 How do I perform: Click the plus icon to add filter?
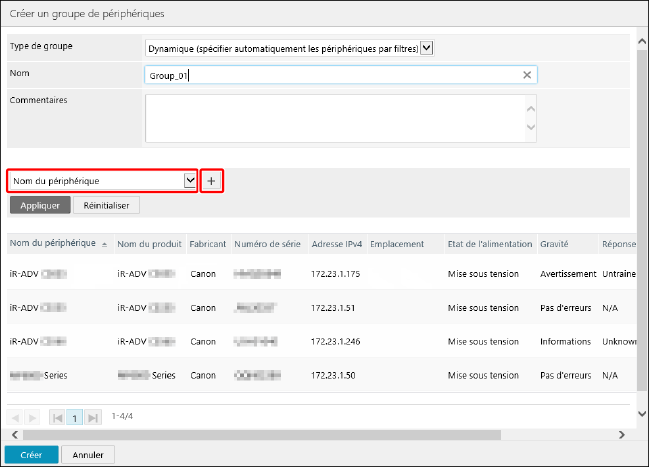point(211,181)
